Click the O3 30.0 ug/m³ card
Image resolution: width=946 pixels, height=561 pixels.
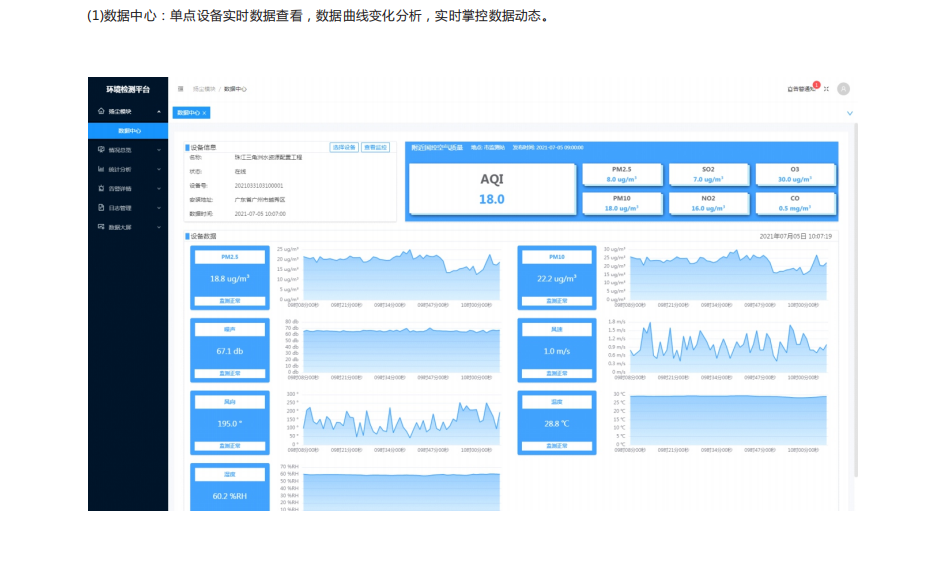[795, 174]
